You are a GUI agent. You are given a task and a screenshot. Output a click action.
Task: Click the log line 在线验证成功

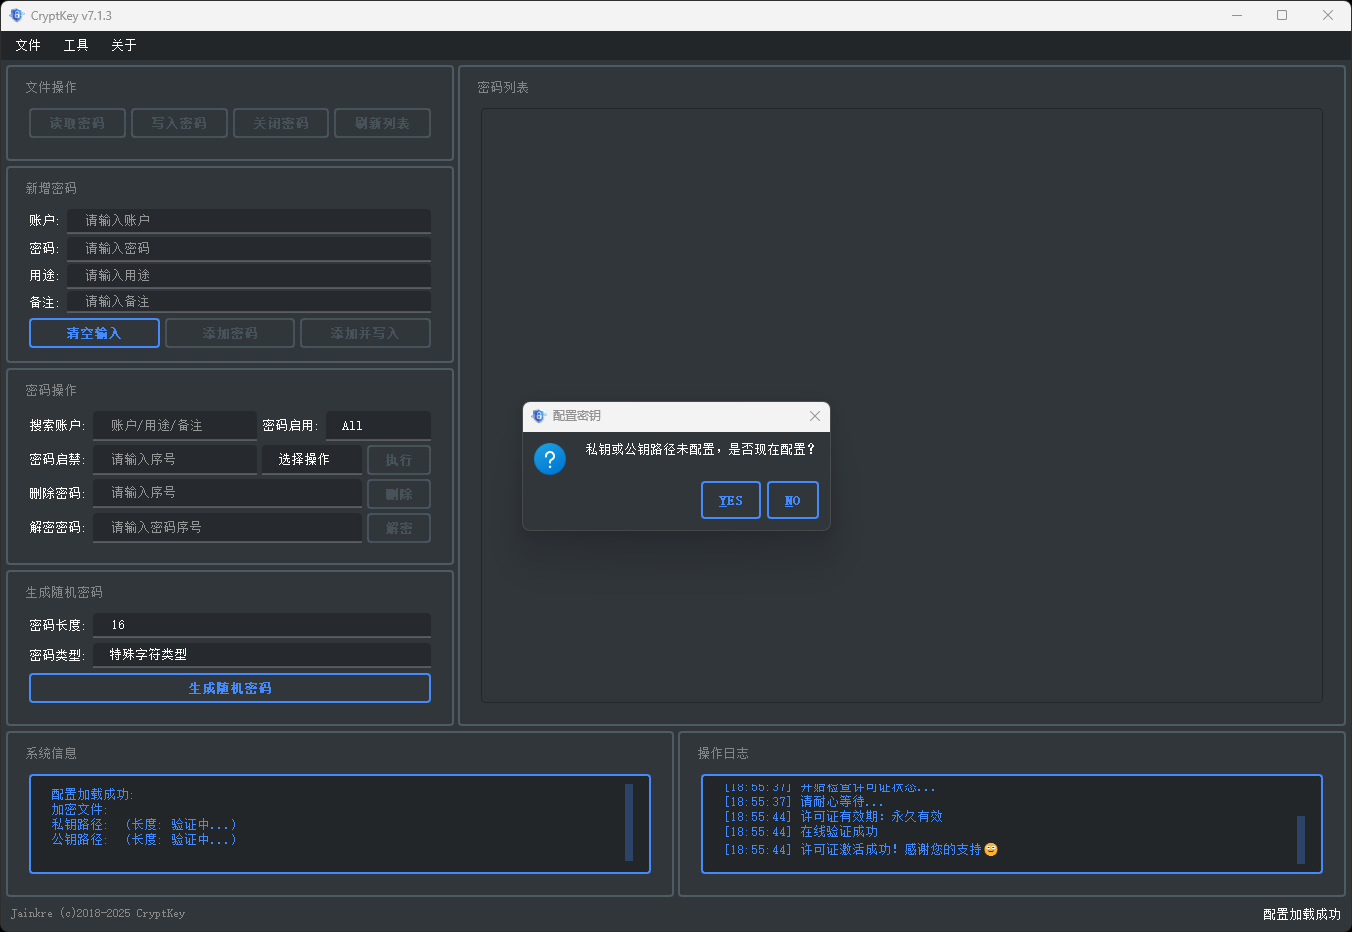[x=801, y=832]
